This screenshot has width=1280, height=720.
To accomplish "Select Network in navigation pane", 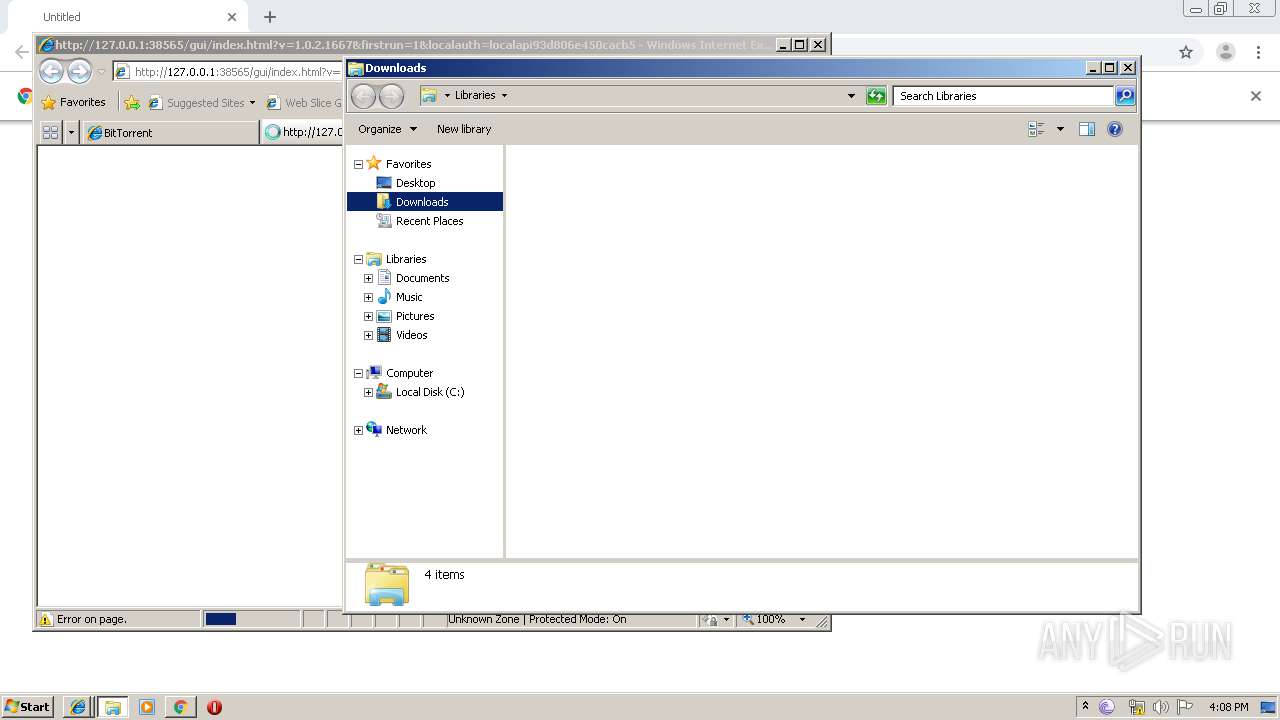I will coord(406,430).
